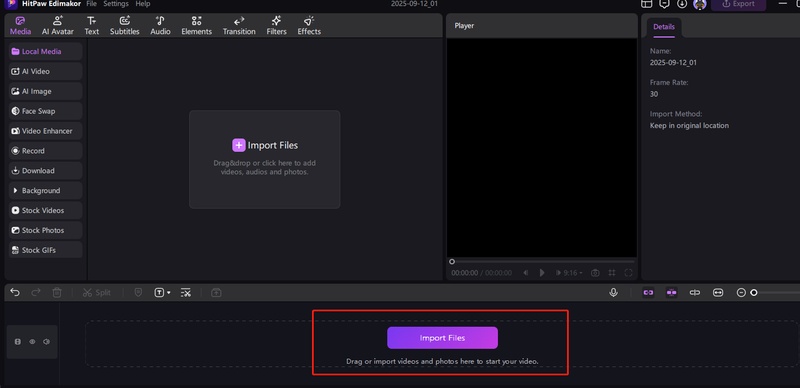Switch to the AI Avatar tab

click(x=58, y=26)
